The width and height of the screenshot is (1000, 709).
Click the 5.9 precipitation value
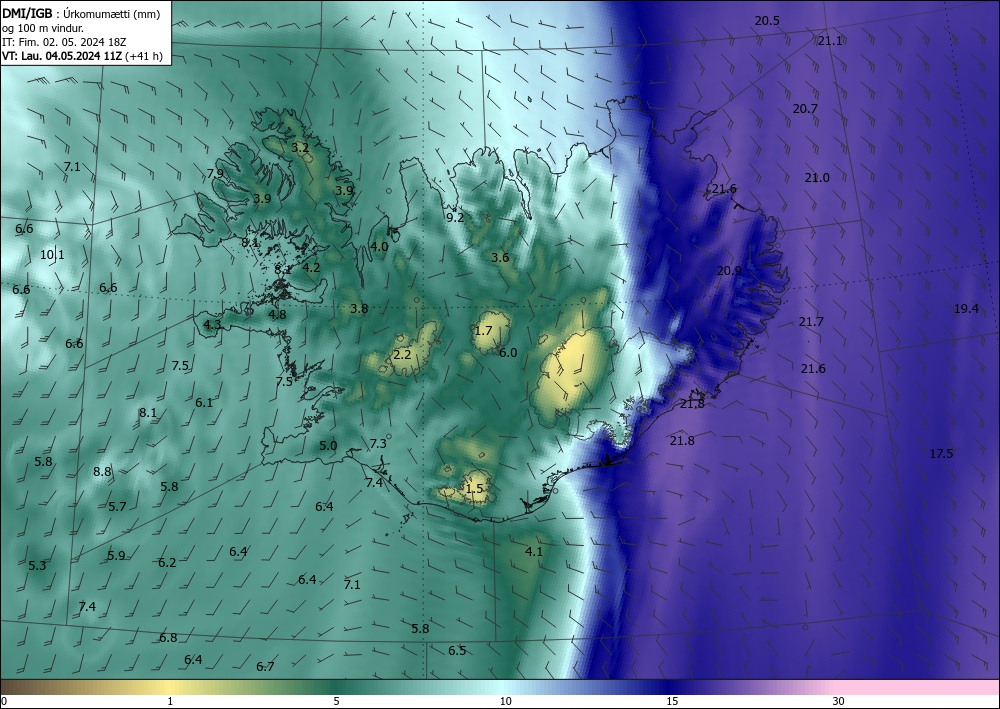point(116,555)
